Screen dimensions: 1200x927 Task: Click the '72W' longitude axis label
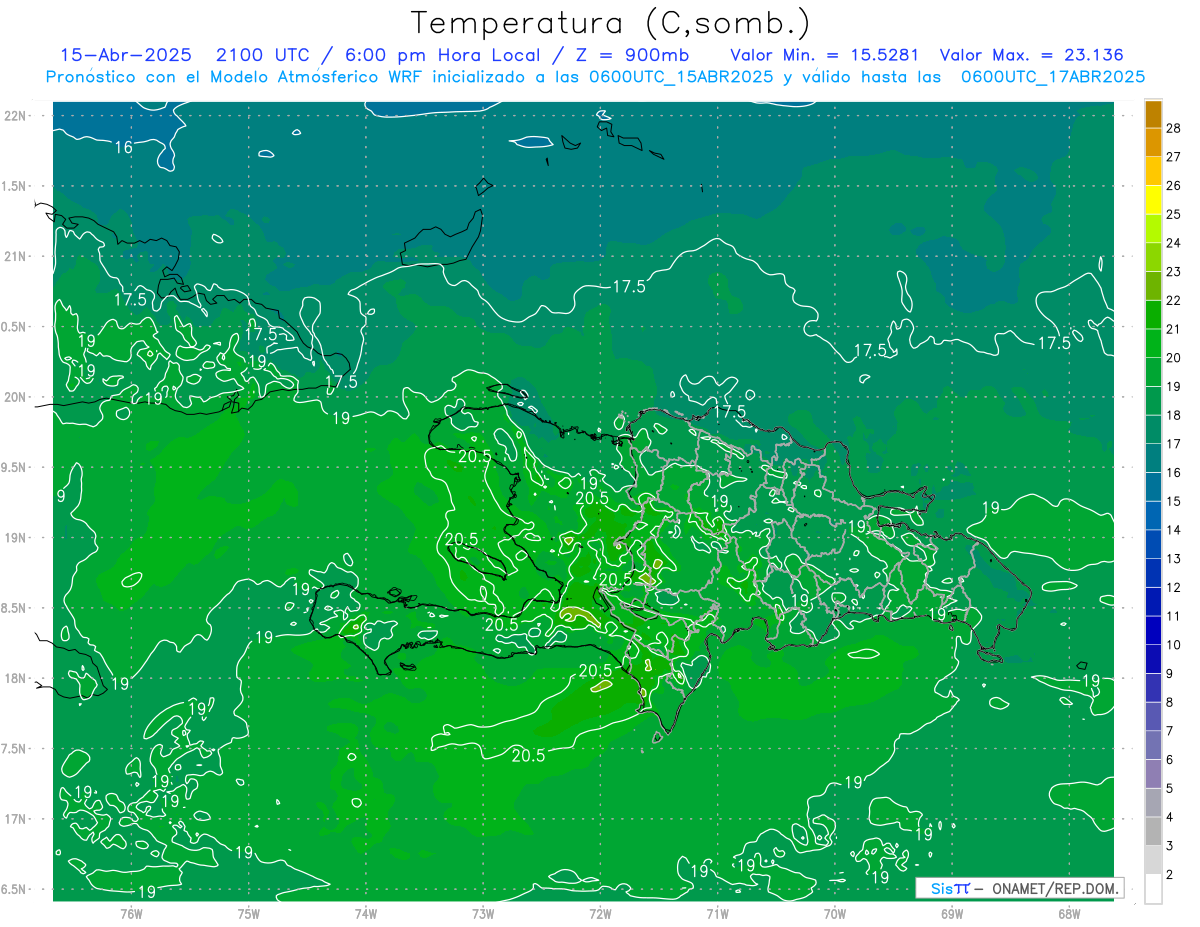pos(600,913)
